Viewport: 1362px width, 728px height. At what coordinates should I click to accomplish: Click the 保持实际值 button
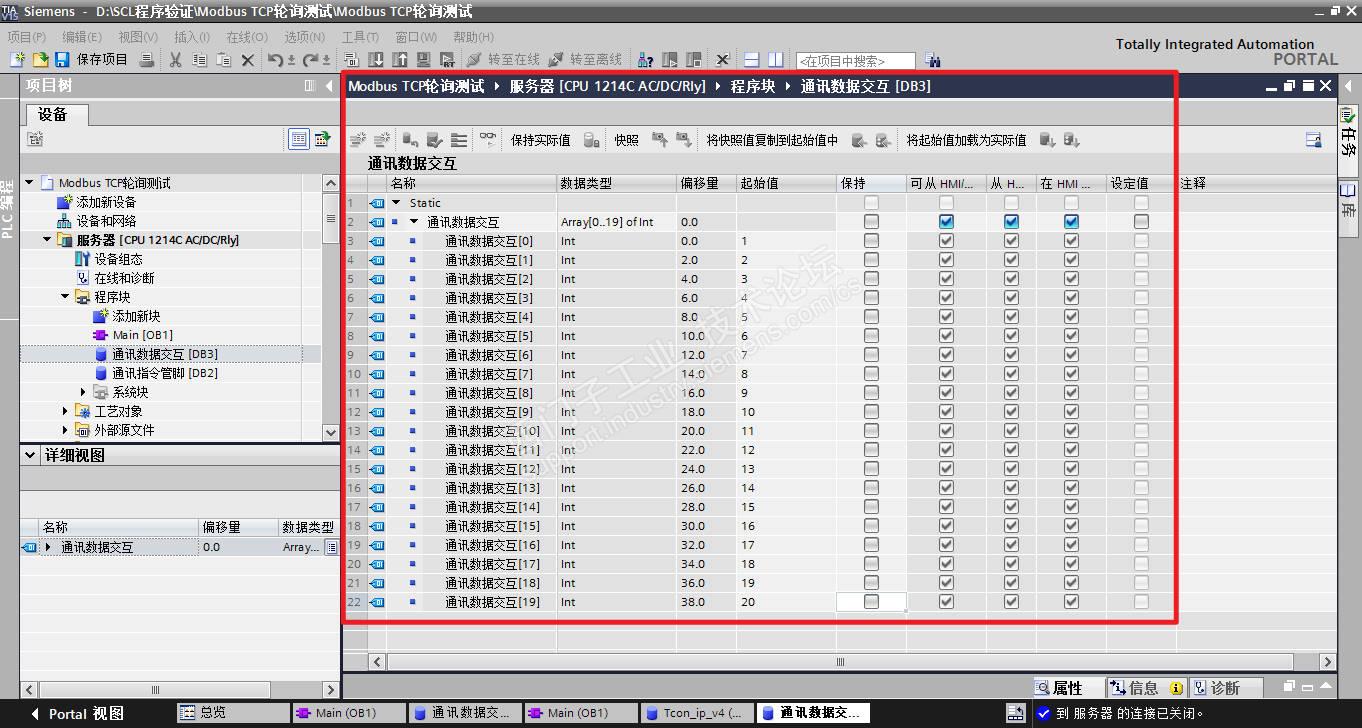[x=541, y=140]
